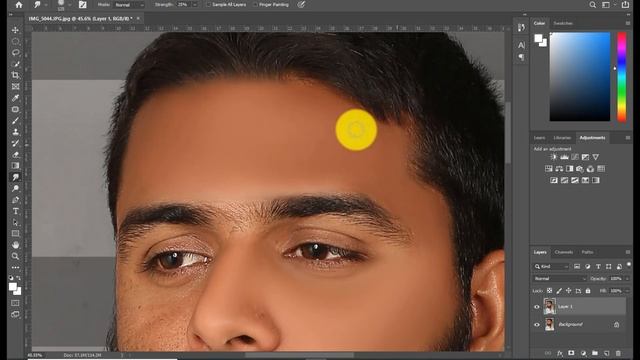Enable Finger Painting checkbox

coord(256,5)
